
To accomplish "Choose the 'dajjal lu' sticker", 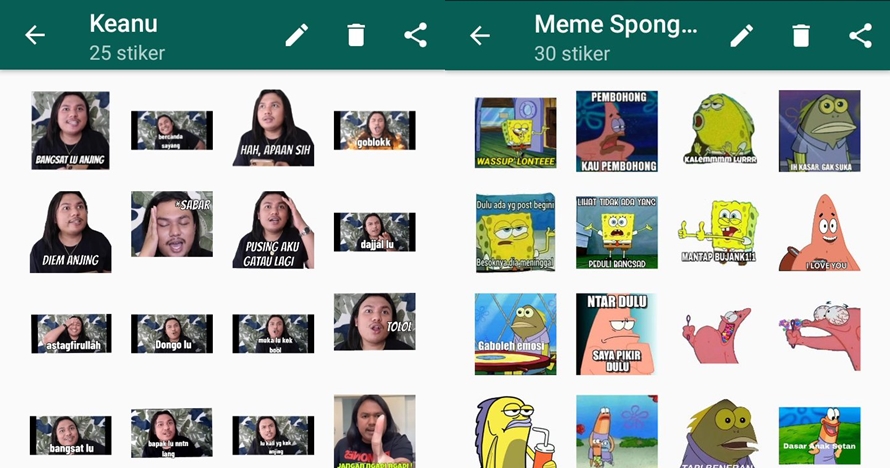I will pos(375,232).
